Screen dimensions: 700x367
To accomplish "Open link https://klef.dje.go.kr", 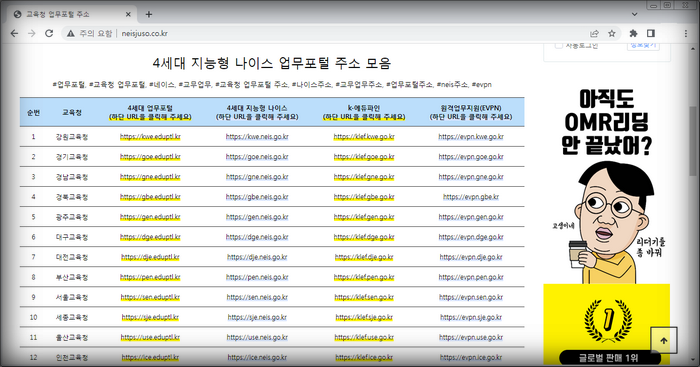I will (364, 257).
